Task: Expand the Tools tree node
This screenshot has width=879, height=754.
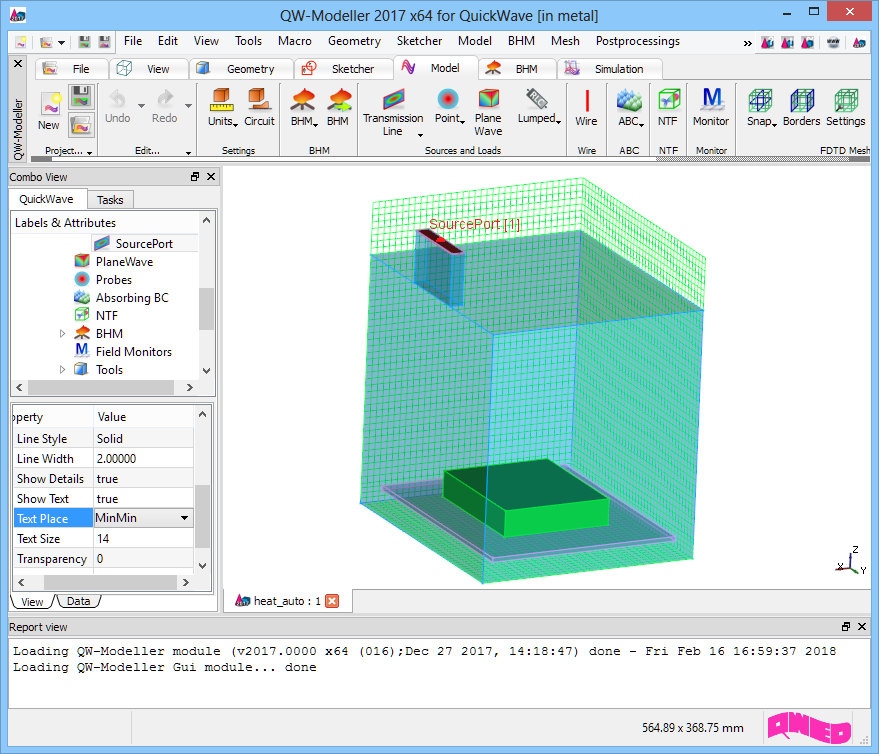Action: (63, 370)
